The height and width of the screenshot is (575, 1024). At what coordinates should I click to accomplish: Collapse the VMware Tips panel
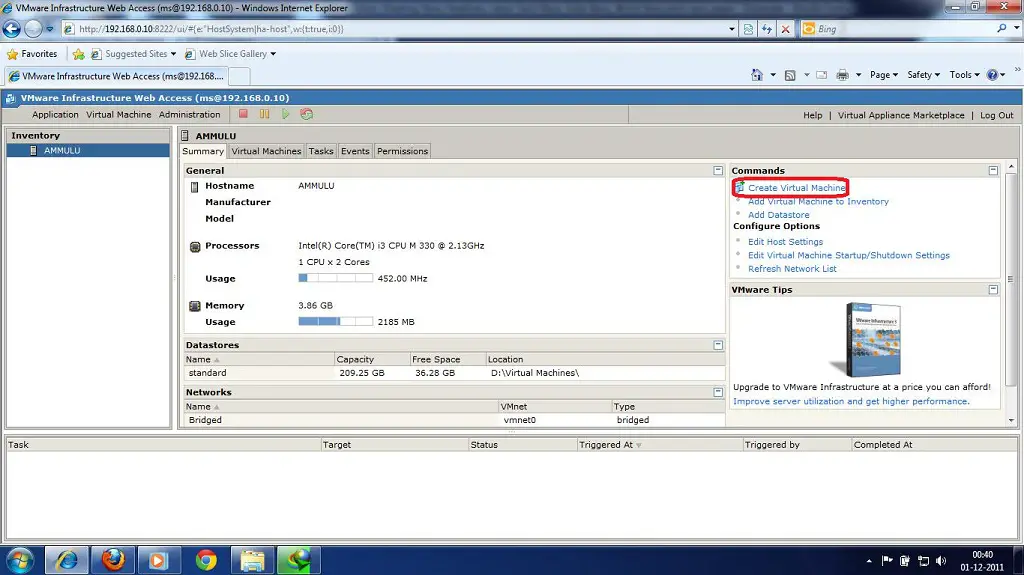pyautogui.click(x=993, y=289)
